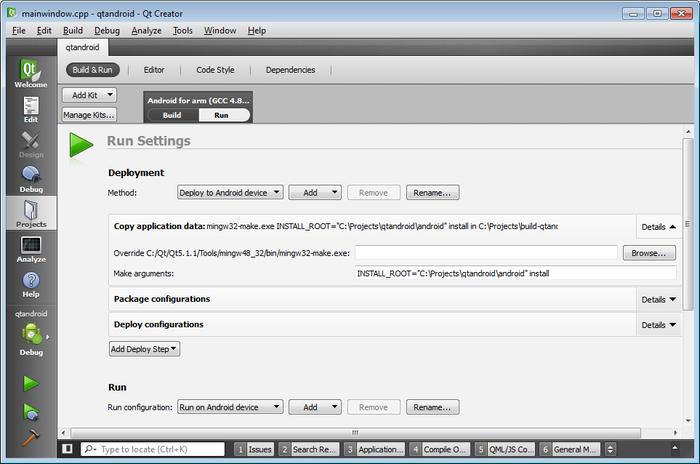This screenshot has width=700, height=464.
Task: Click the Manage Kits button
Action: pos(89,115)
